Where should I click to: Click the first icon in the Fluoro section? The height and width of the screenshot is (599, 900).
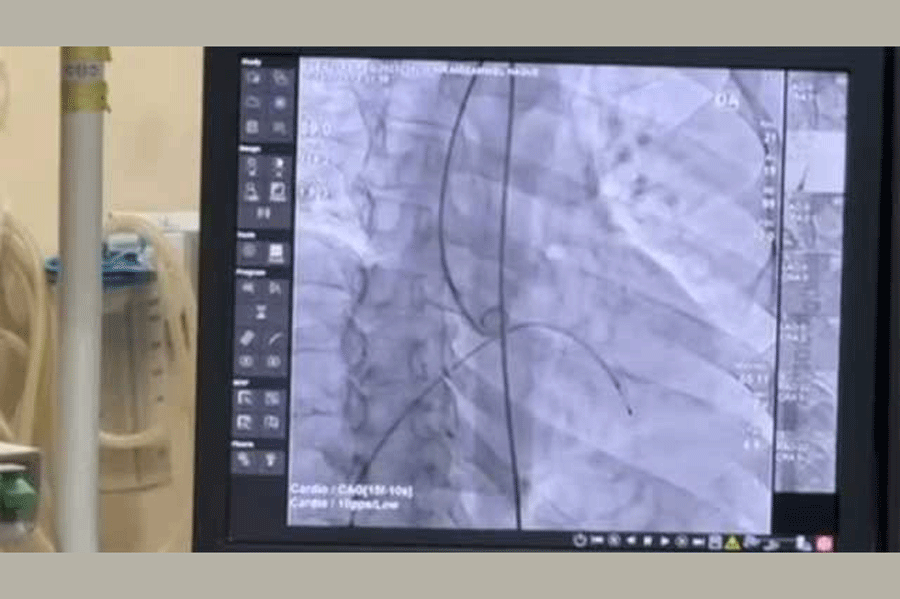(x=246, y=460)
